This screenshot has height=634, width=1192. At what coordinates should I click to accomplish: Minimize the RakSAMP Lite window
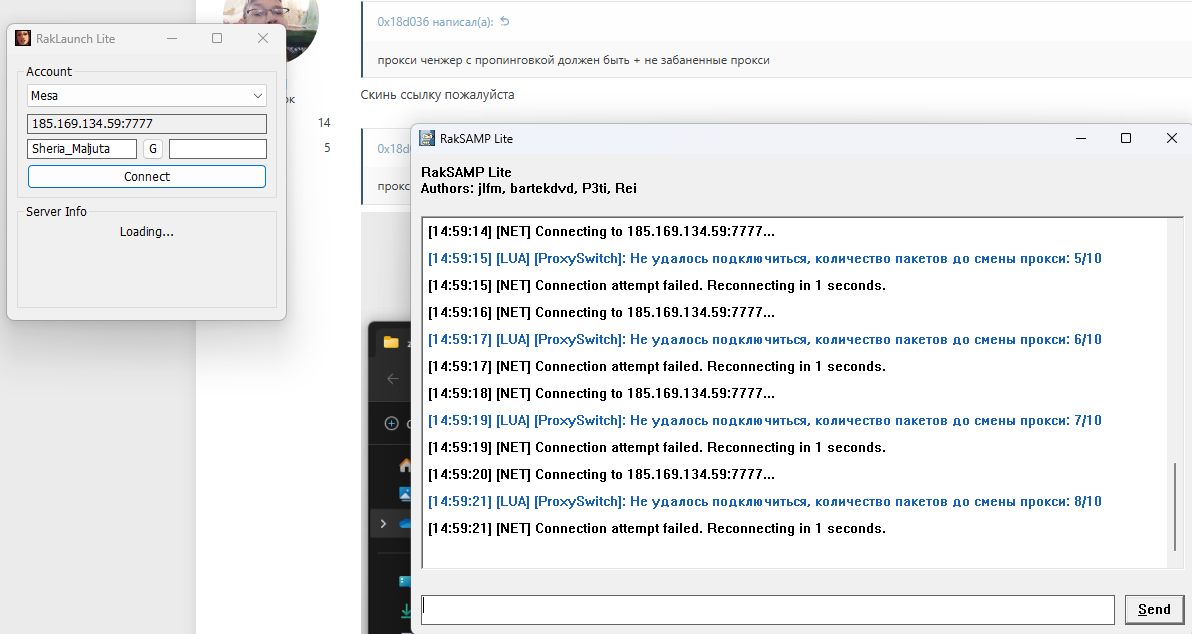click(1080, 138)
